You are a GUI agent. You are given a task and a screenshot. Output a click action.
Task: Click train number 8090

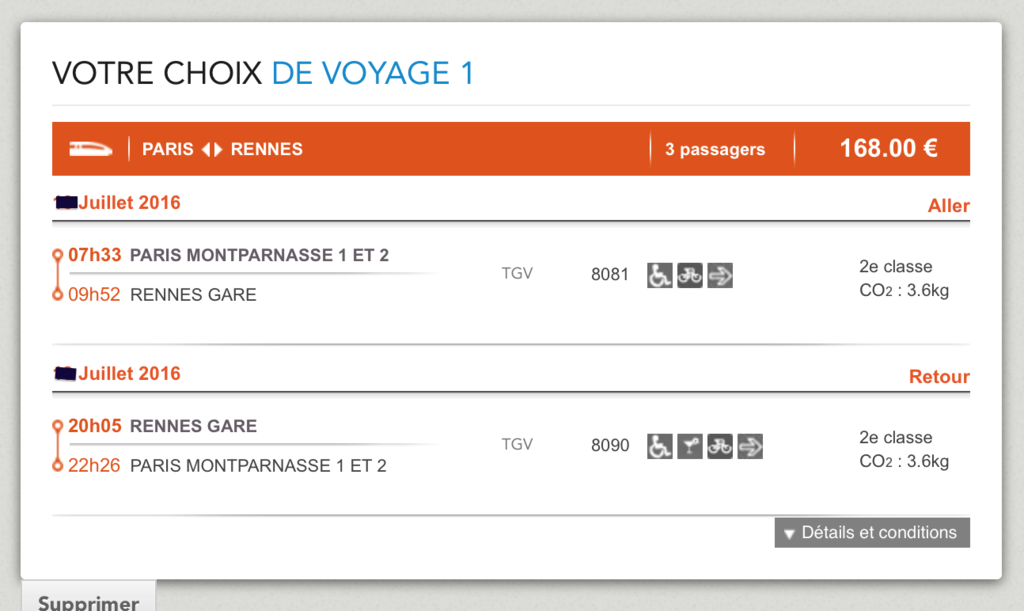tap(610, 445)
